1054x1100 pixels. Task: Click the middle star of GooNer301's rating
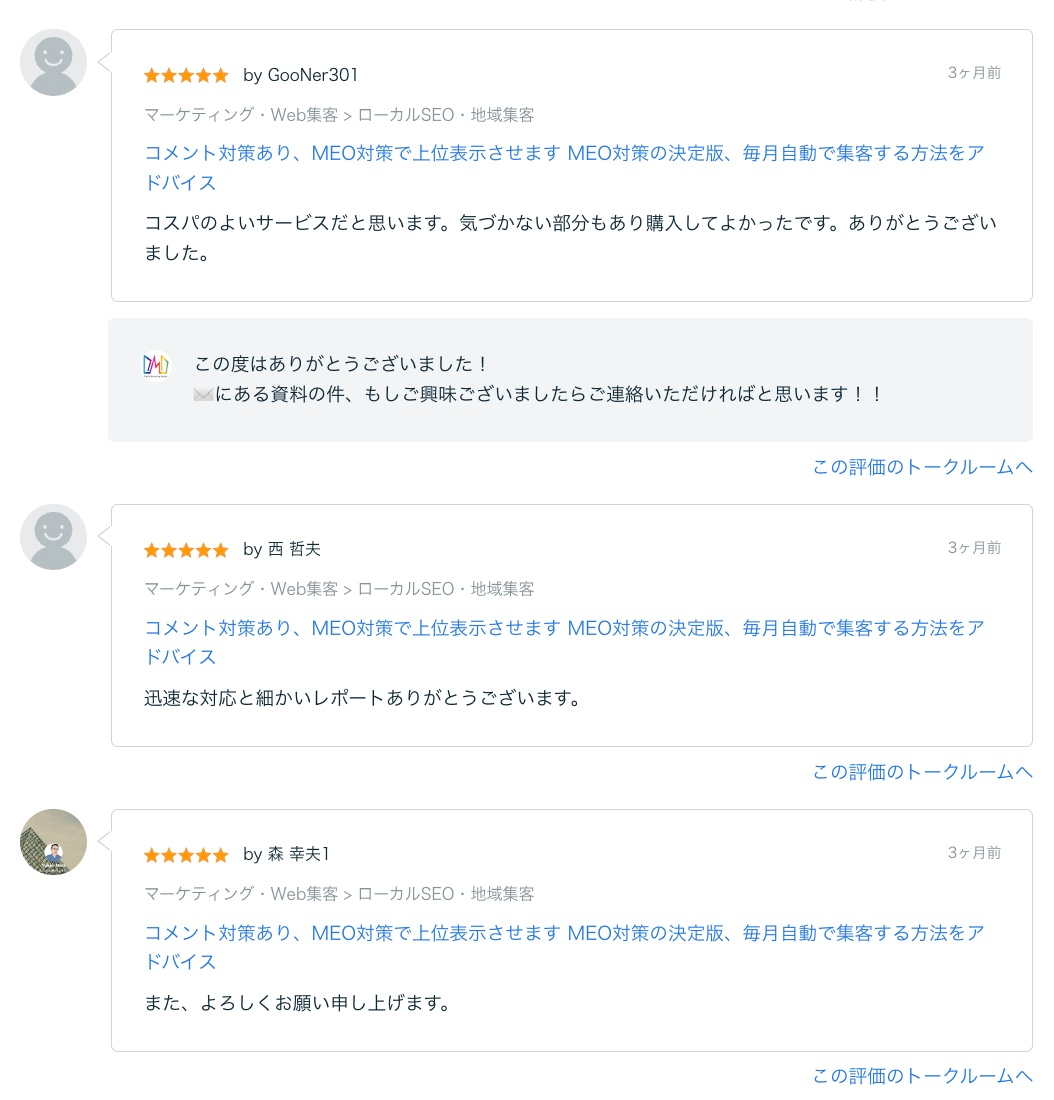186,75
